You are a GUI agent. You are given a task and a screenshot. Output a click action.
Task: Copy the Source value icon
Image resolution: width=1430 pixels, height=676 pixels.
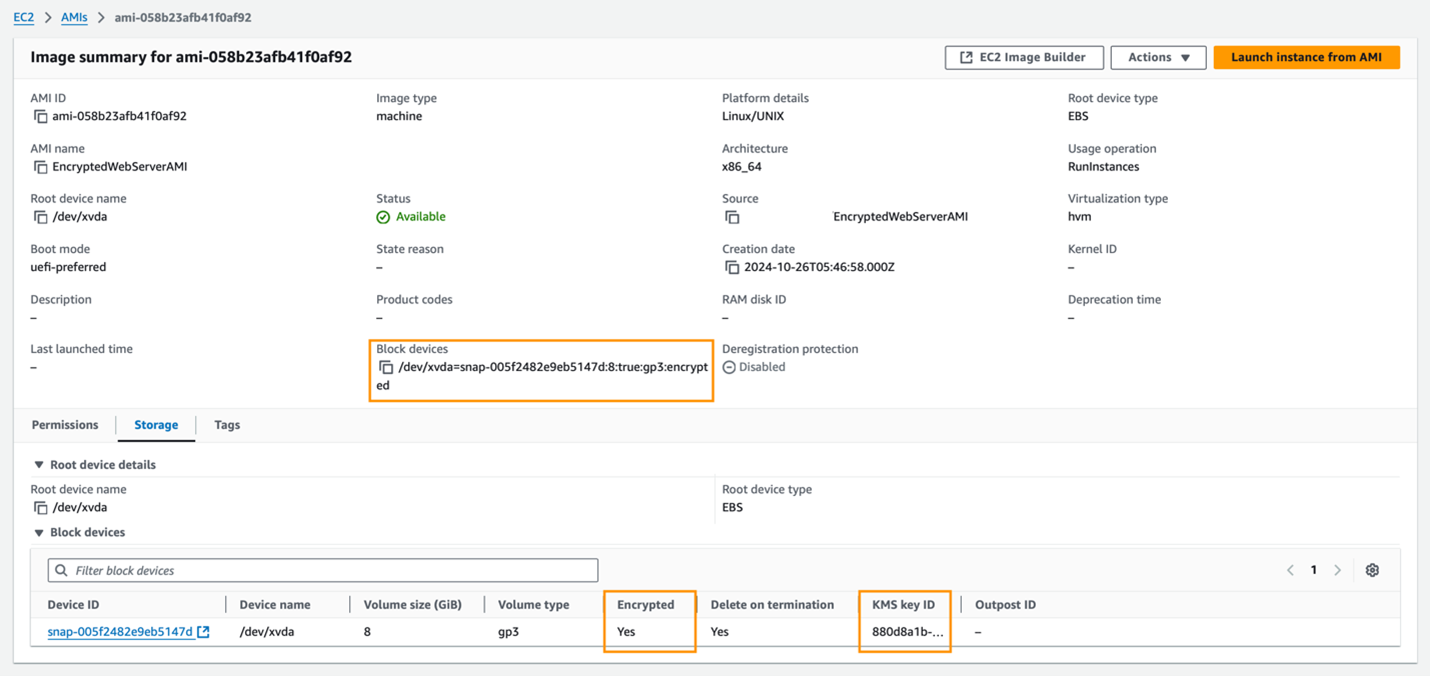(732, 217)
